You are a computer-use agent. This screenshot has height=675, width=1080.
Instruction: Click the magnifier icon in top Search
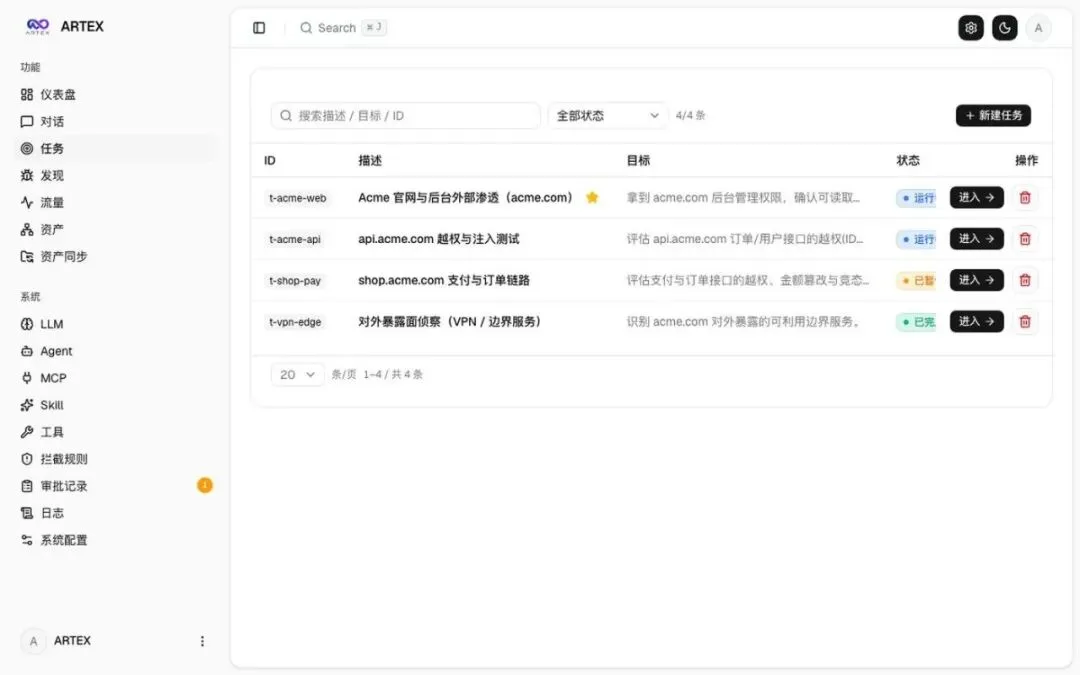tap(306, 28)
